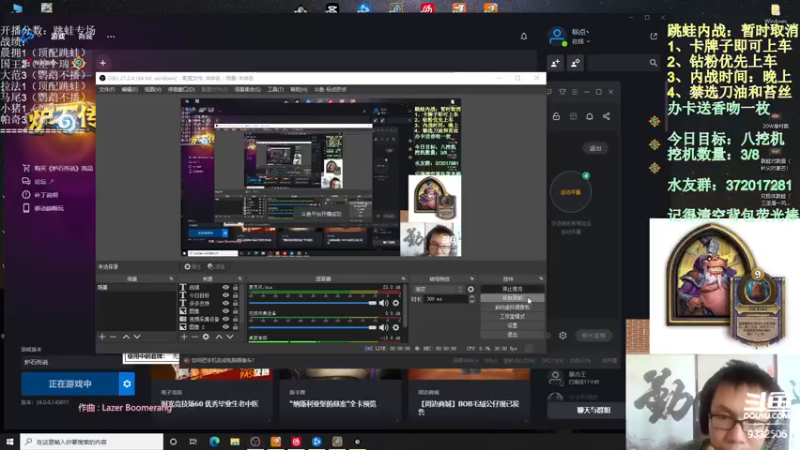Viewport: 800px width, 450px height.
Task: Toggle visibility of first text source
Action: click(226, 288)
